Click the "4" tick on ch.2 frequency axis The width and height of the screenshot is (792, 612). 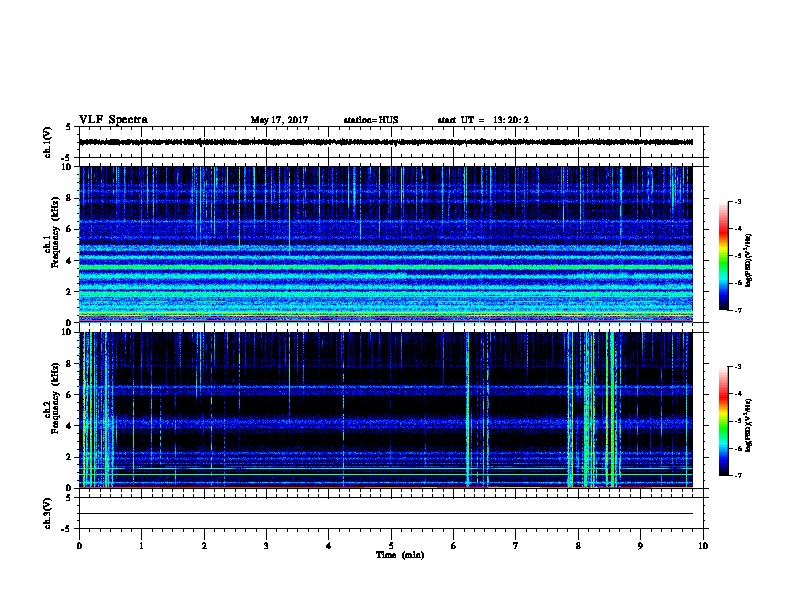pos(69,426)
